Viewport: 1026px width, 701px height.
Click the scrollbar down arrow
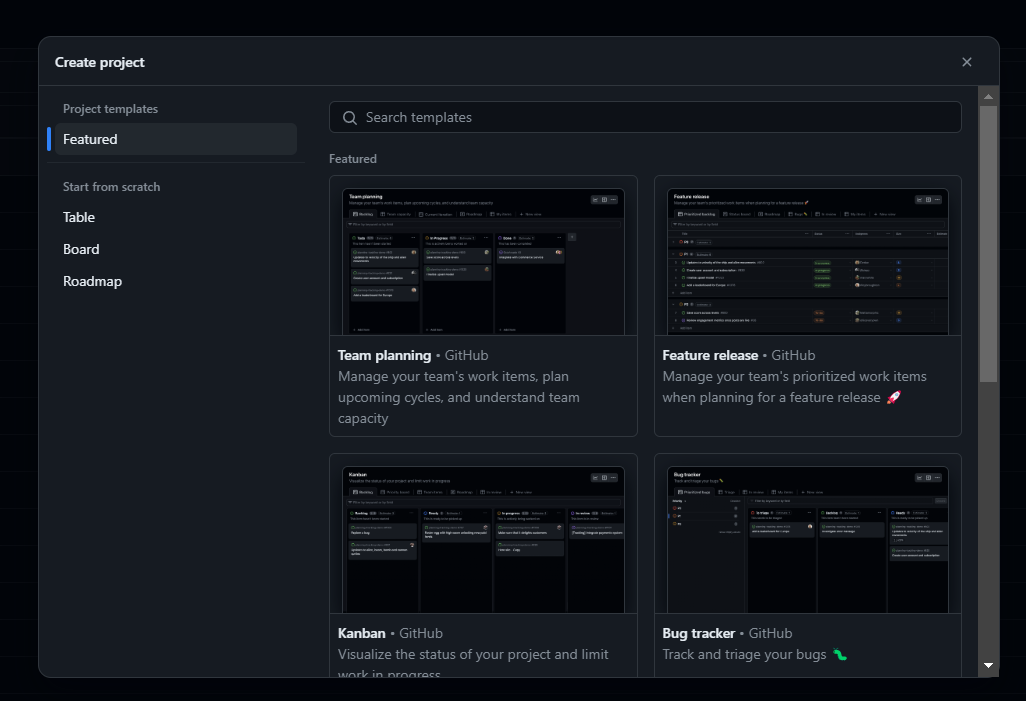[x=988, y=666]
